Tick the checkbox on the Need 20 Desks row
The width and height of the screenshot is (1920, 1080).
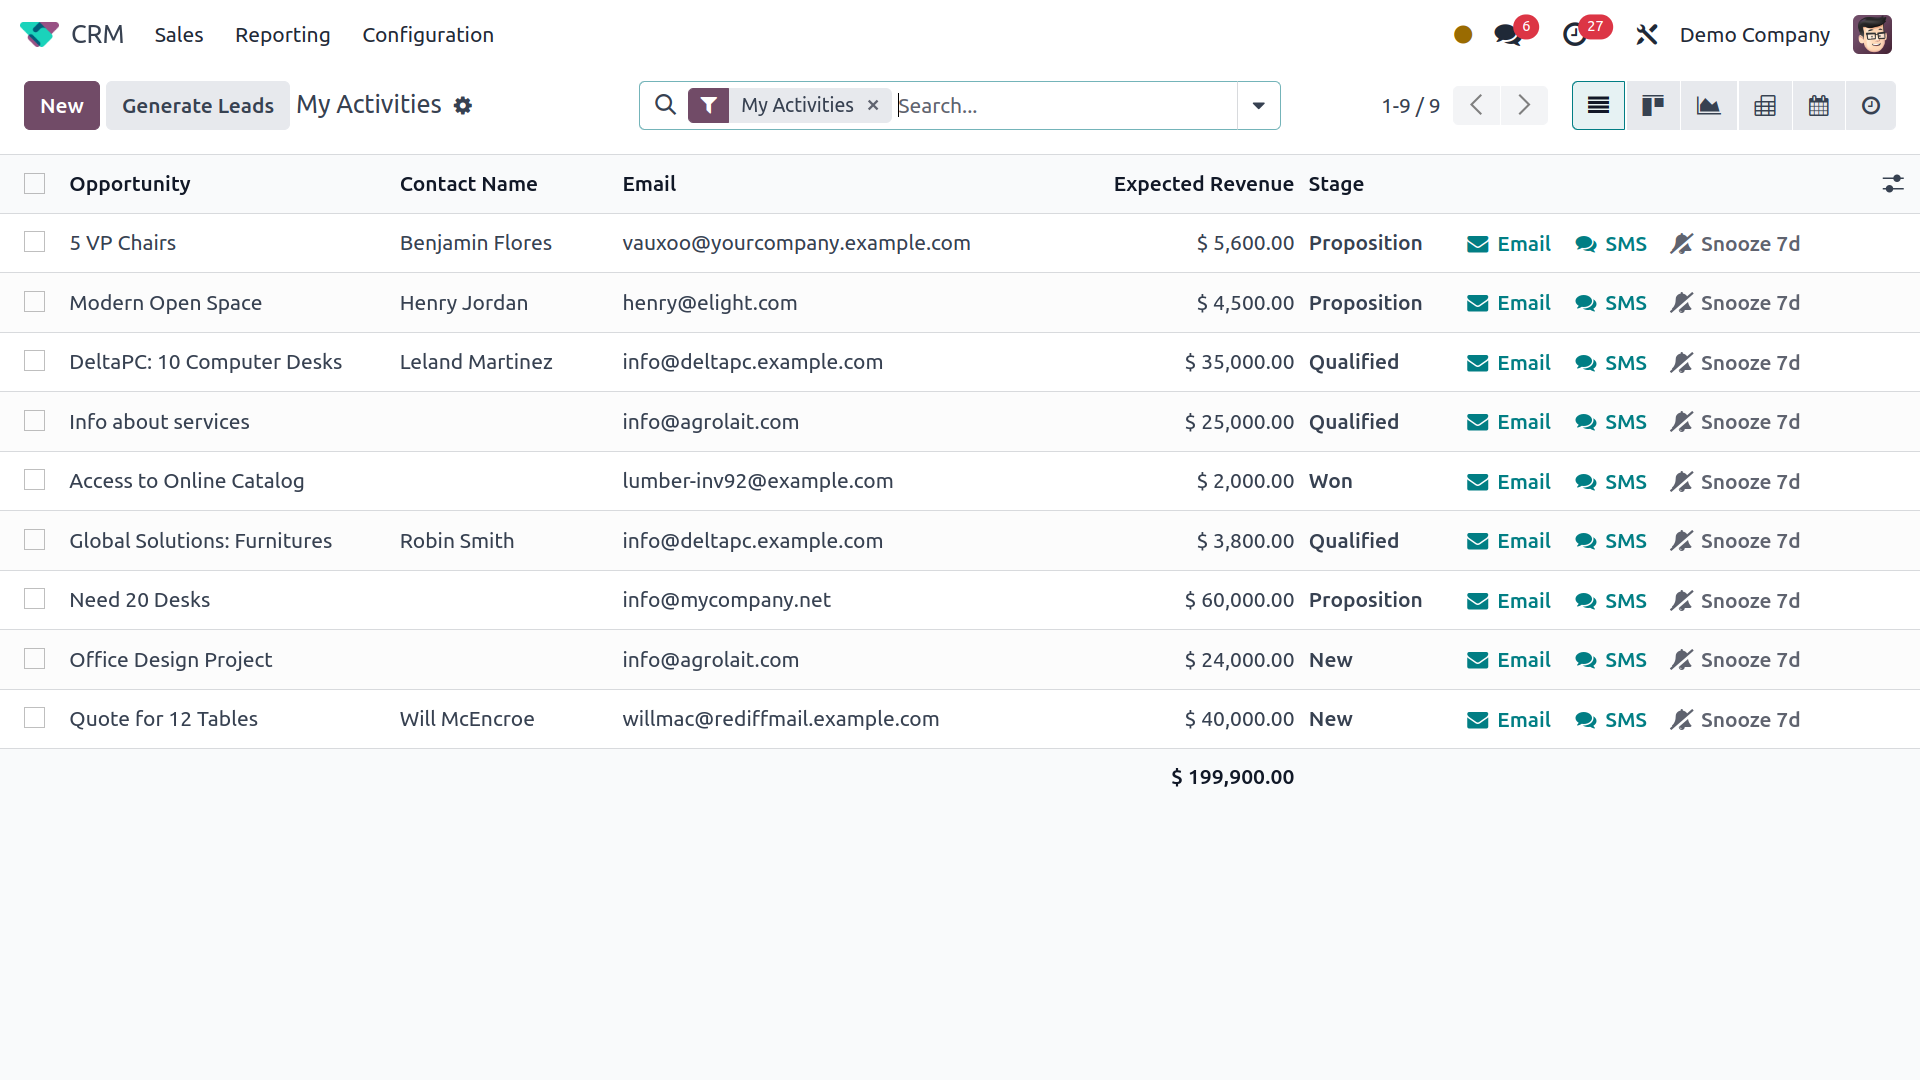click(x=35, y=598)
